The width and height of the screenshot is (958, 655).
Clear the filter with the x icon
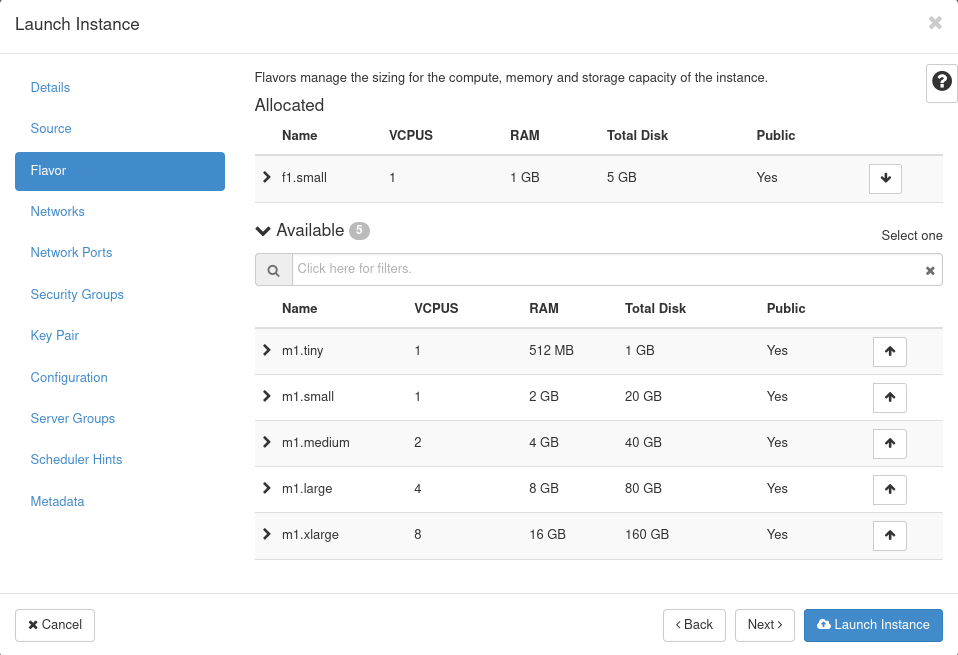930,271
